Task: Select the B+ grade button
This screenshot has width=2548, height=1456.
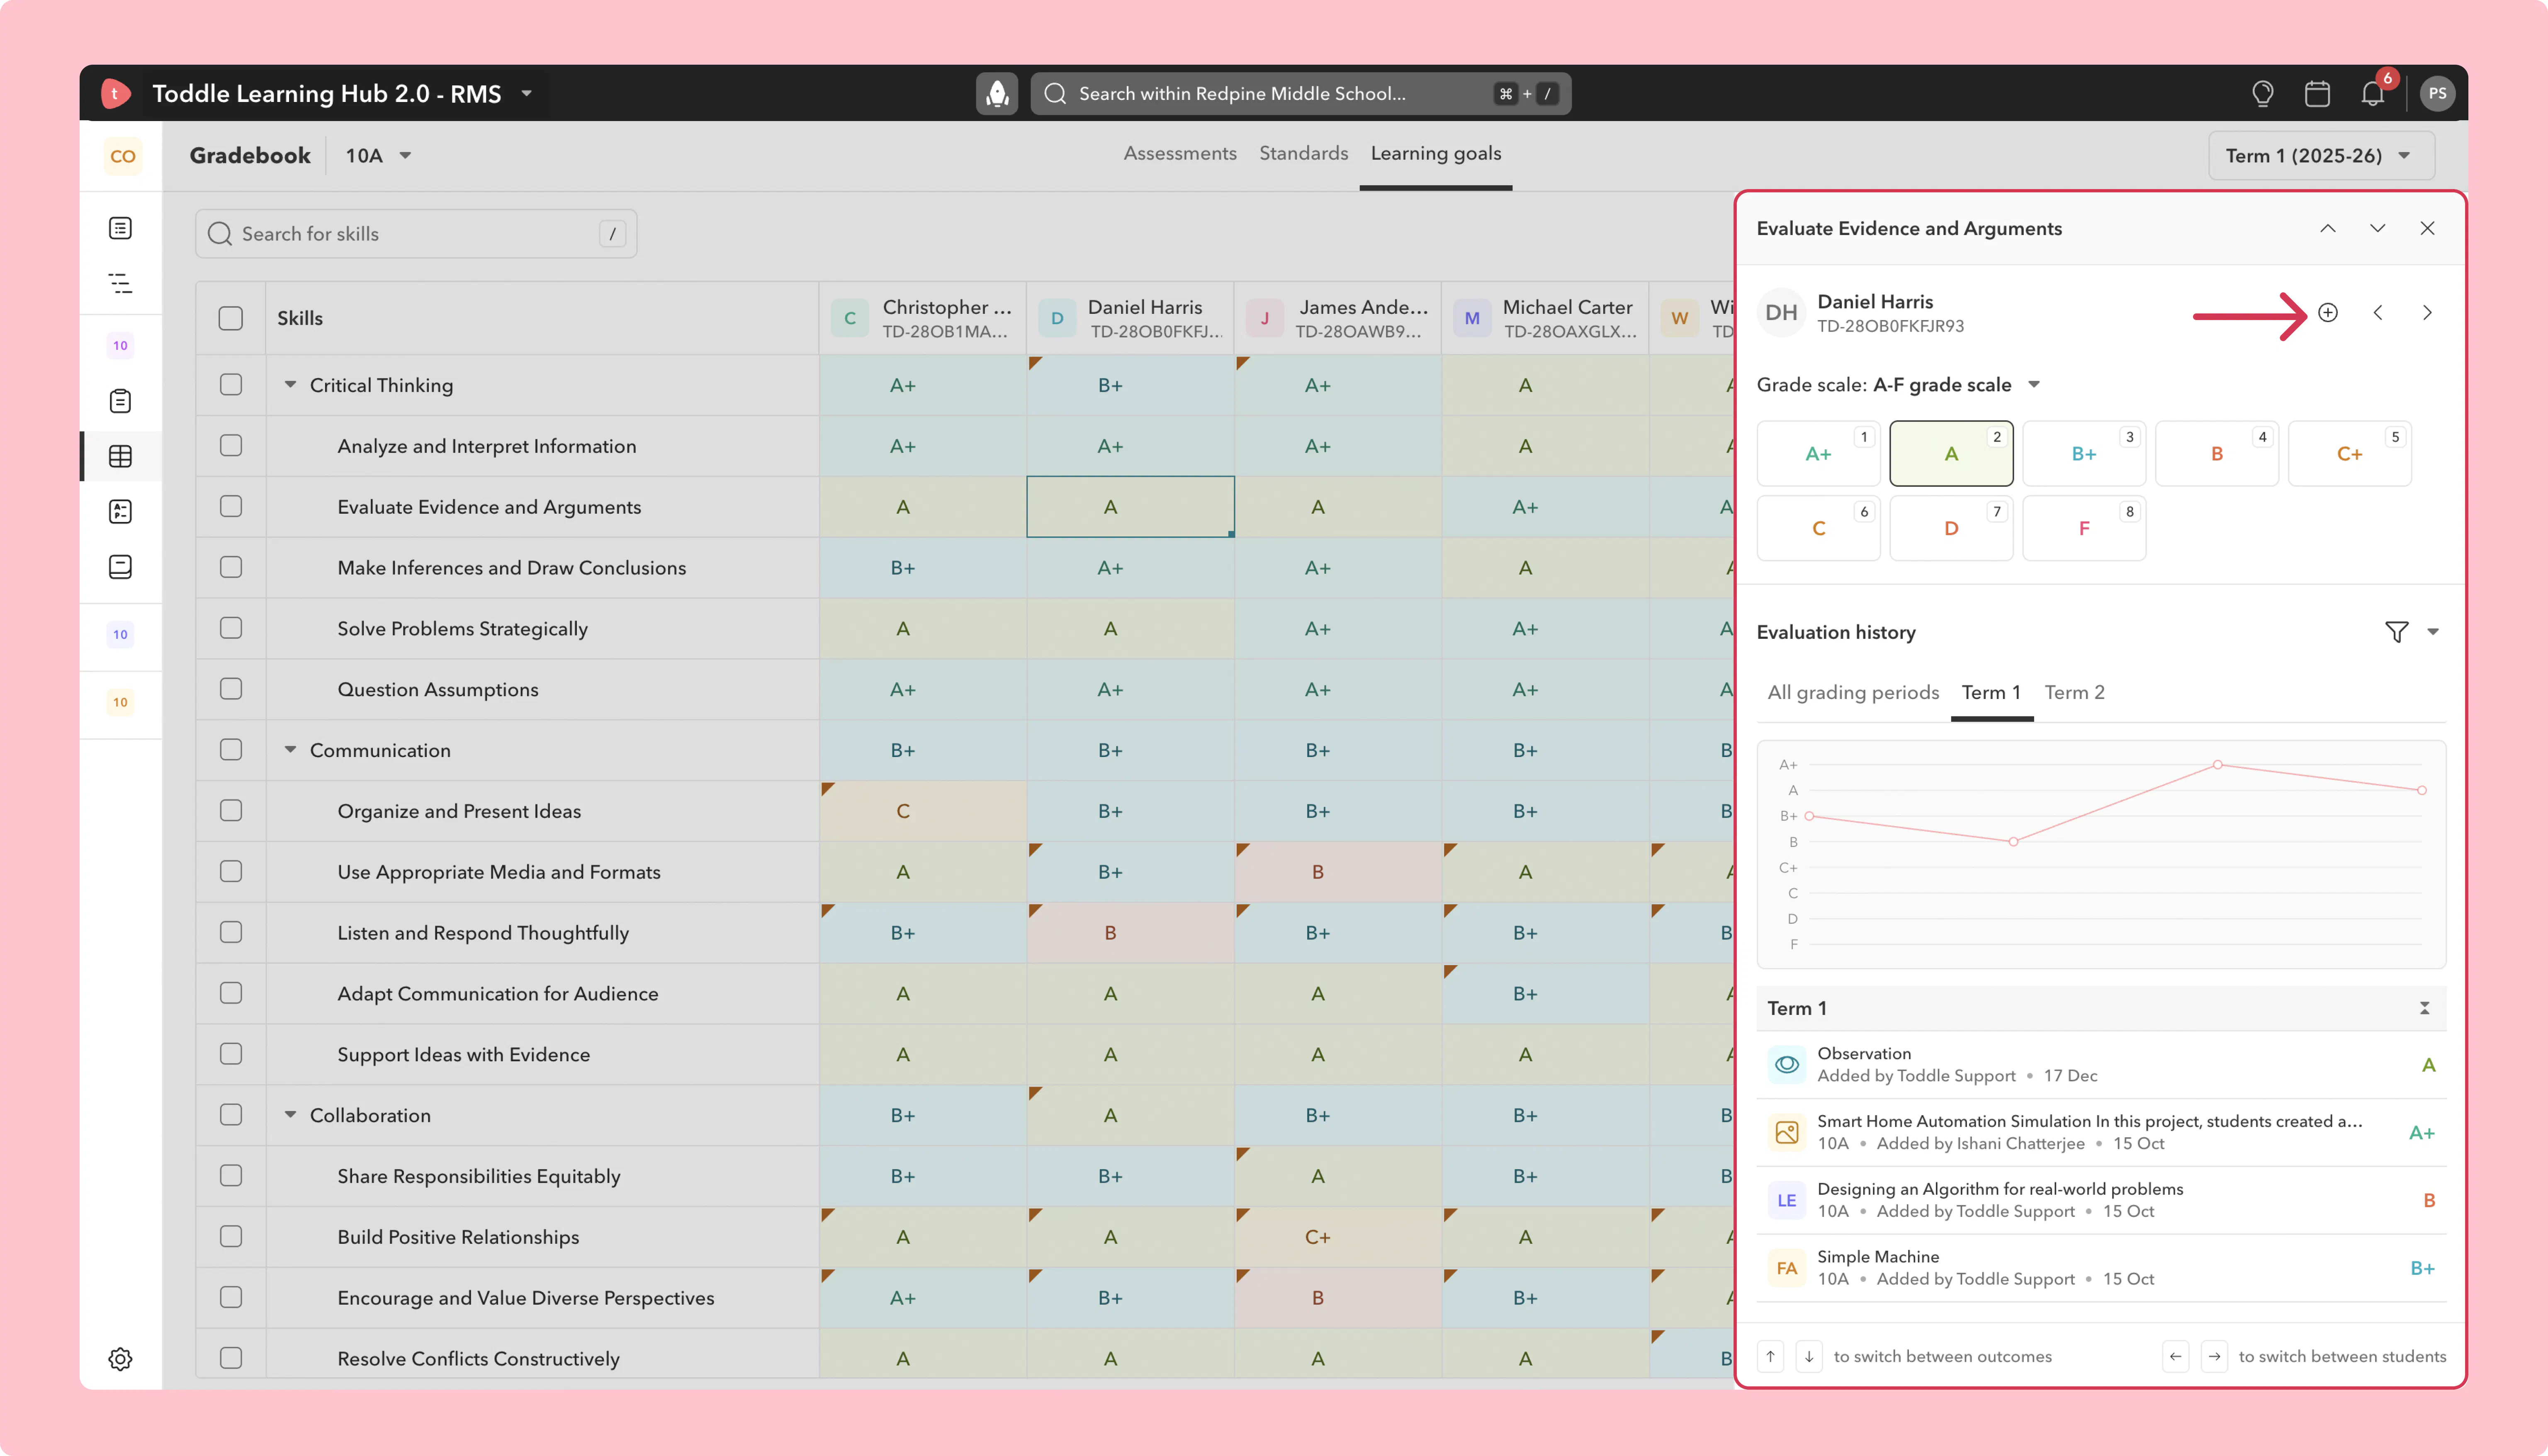Action: [2083, 453]
